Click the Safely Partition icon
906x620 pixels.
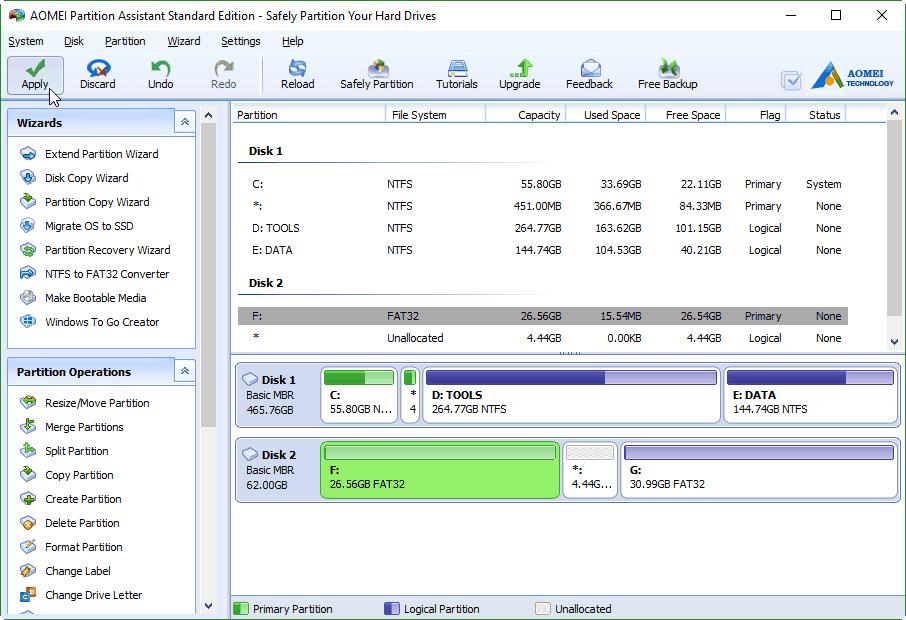377,73
